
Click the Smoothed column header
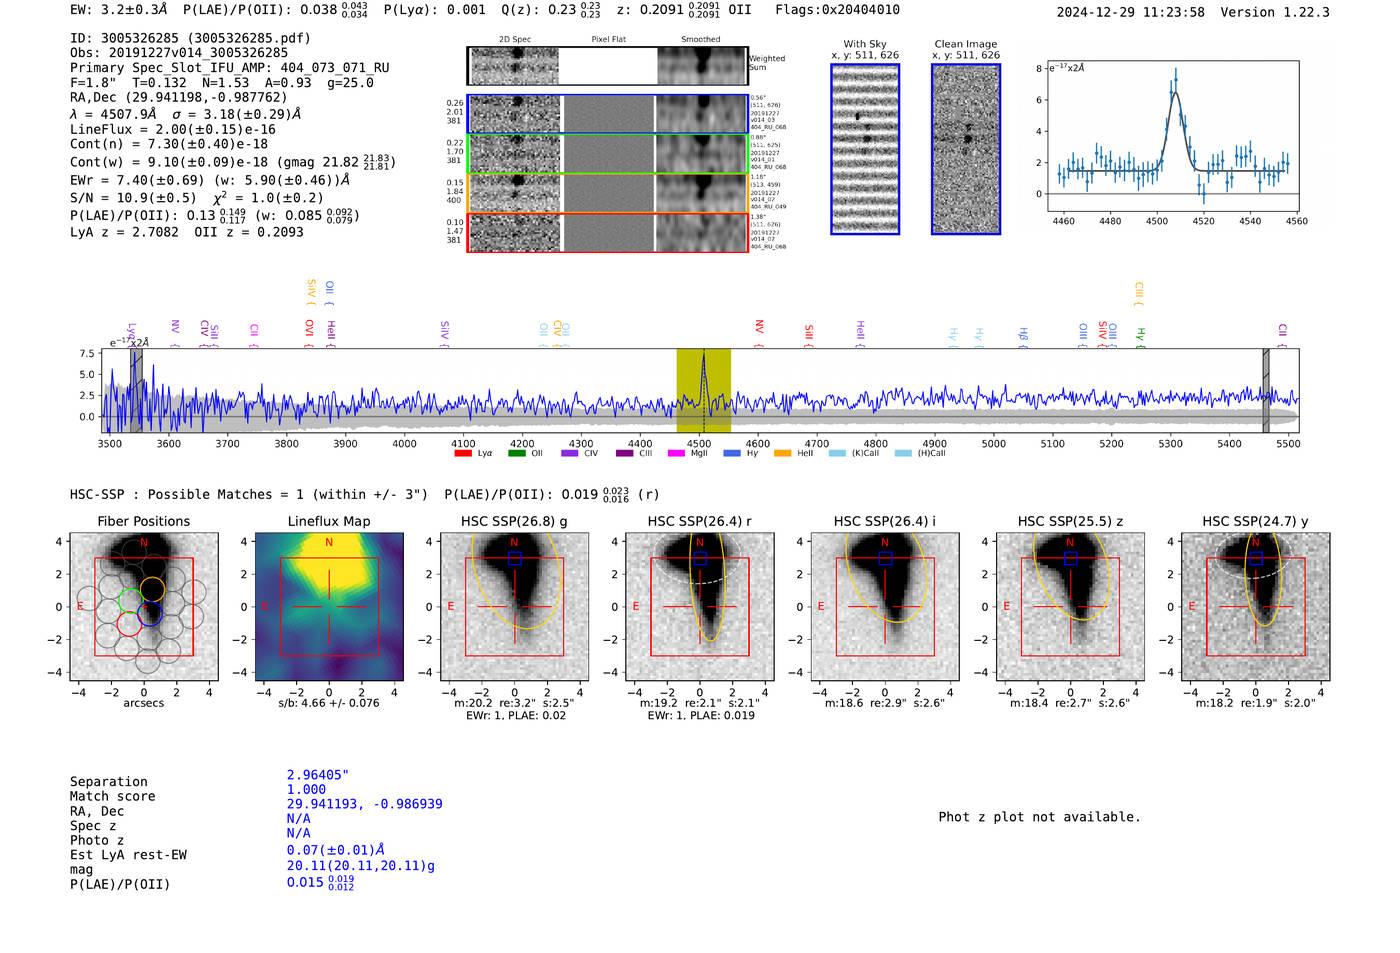701,40
